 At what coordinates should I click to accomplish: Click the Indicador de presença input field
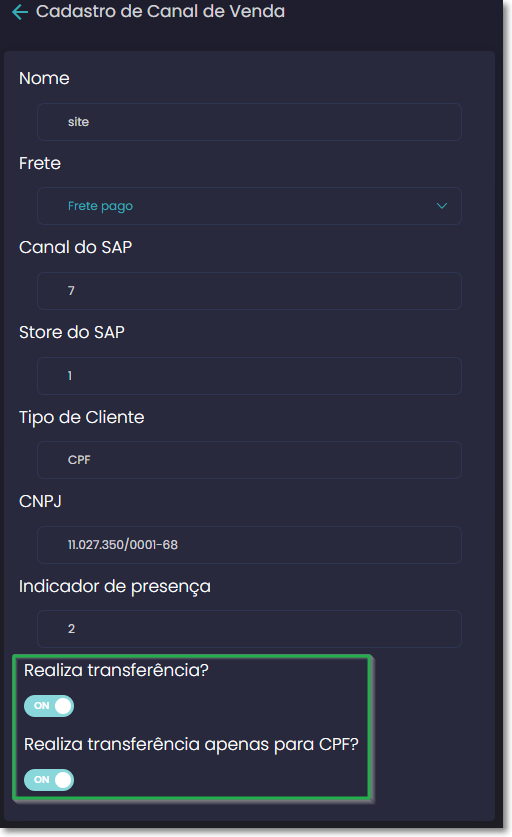tap(249, 629)
